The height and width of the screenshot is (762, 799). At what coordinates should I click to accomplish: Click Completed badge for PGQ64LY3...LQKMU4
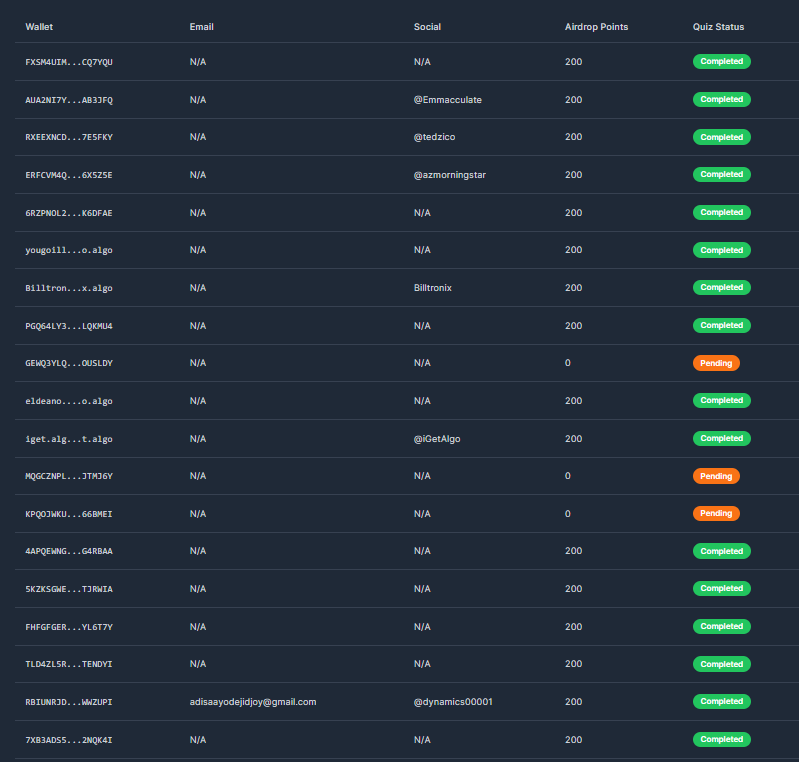coord(722,325)
